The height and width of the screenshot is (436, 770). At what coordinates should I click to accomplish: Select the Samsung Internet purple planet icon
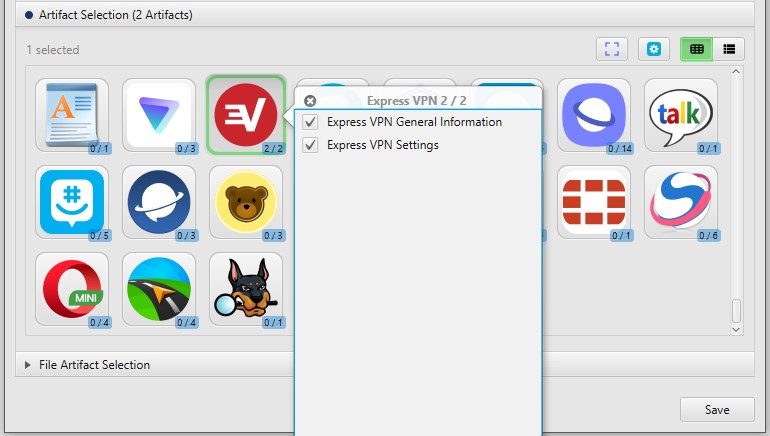coord(594,114)
